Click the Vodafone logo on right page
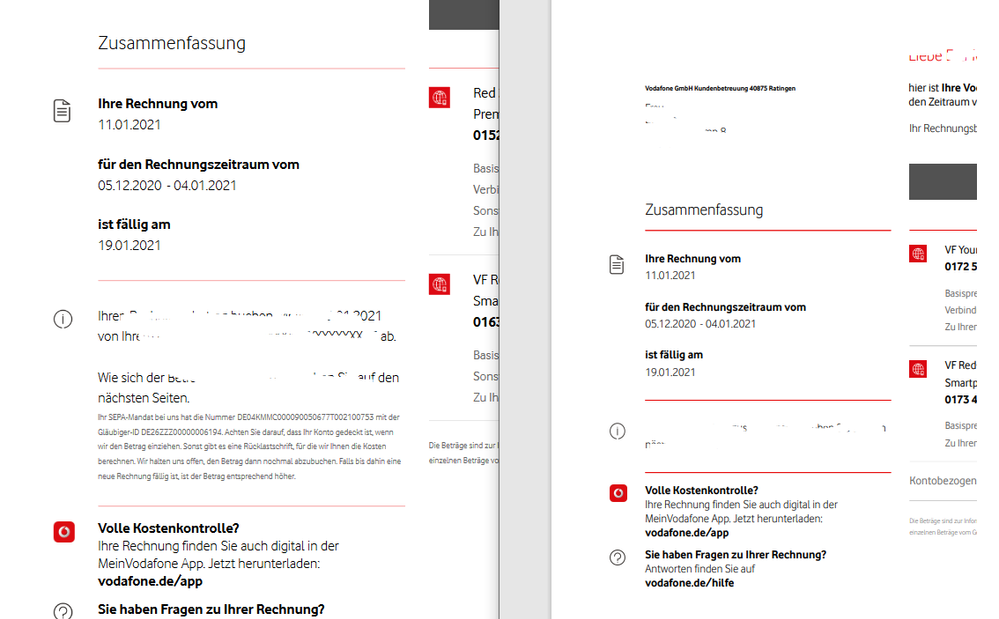The image size is (999, 619). pos(618,493)
